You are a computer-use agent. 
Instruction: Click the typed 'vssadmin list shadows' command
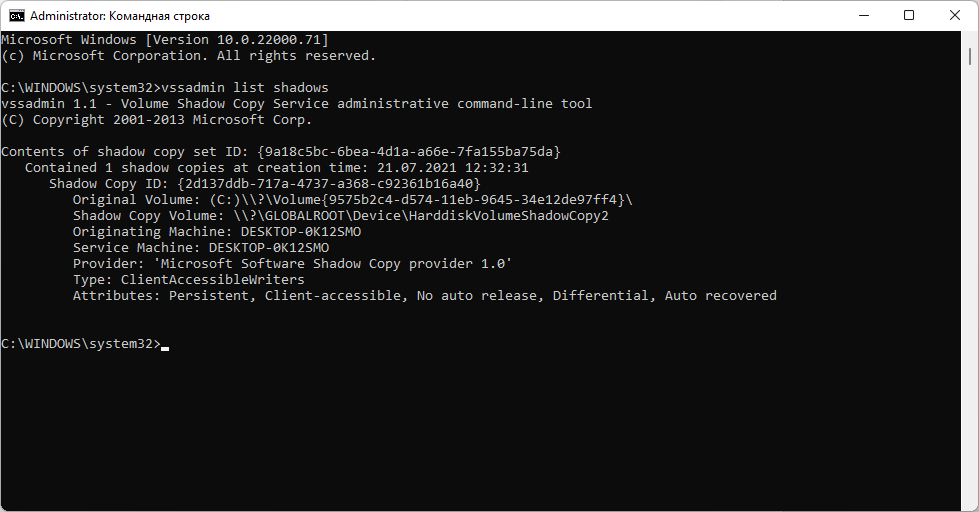coord(244,88)
